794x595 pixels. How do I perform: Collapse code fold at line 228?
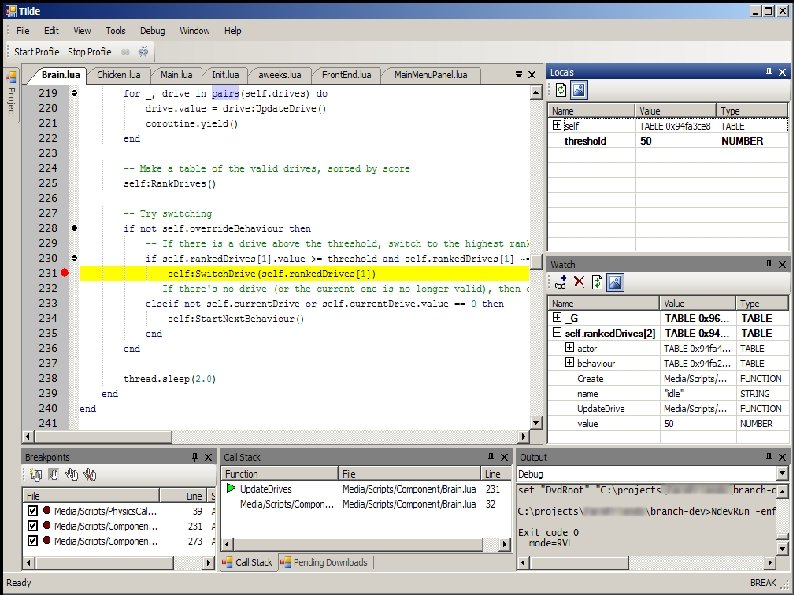coord(74,228)
